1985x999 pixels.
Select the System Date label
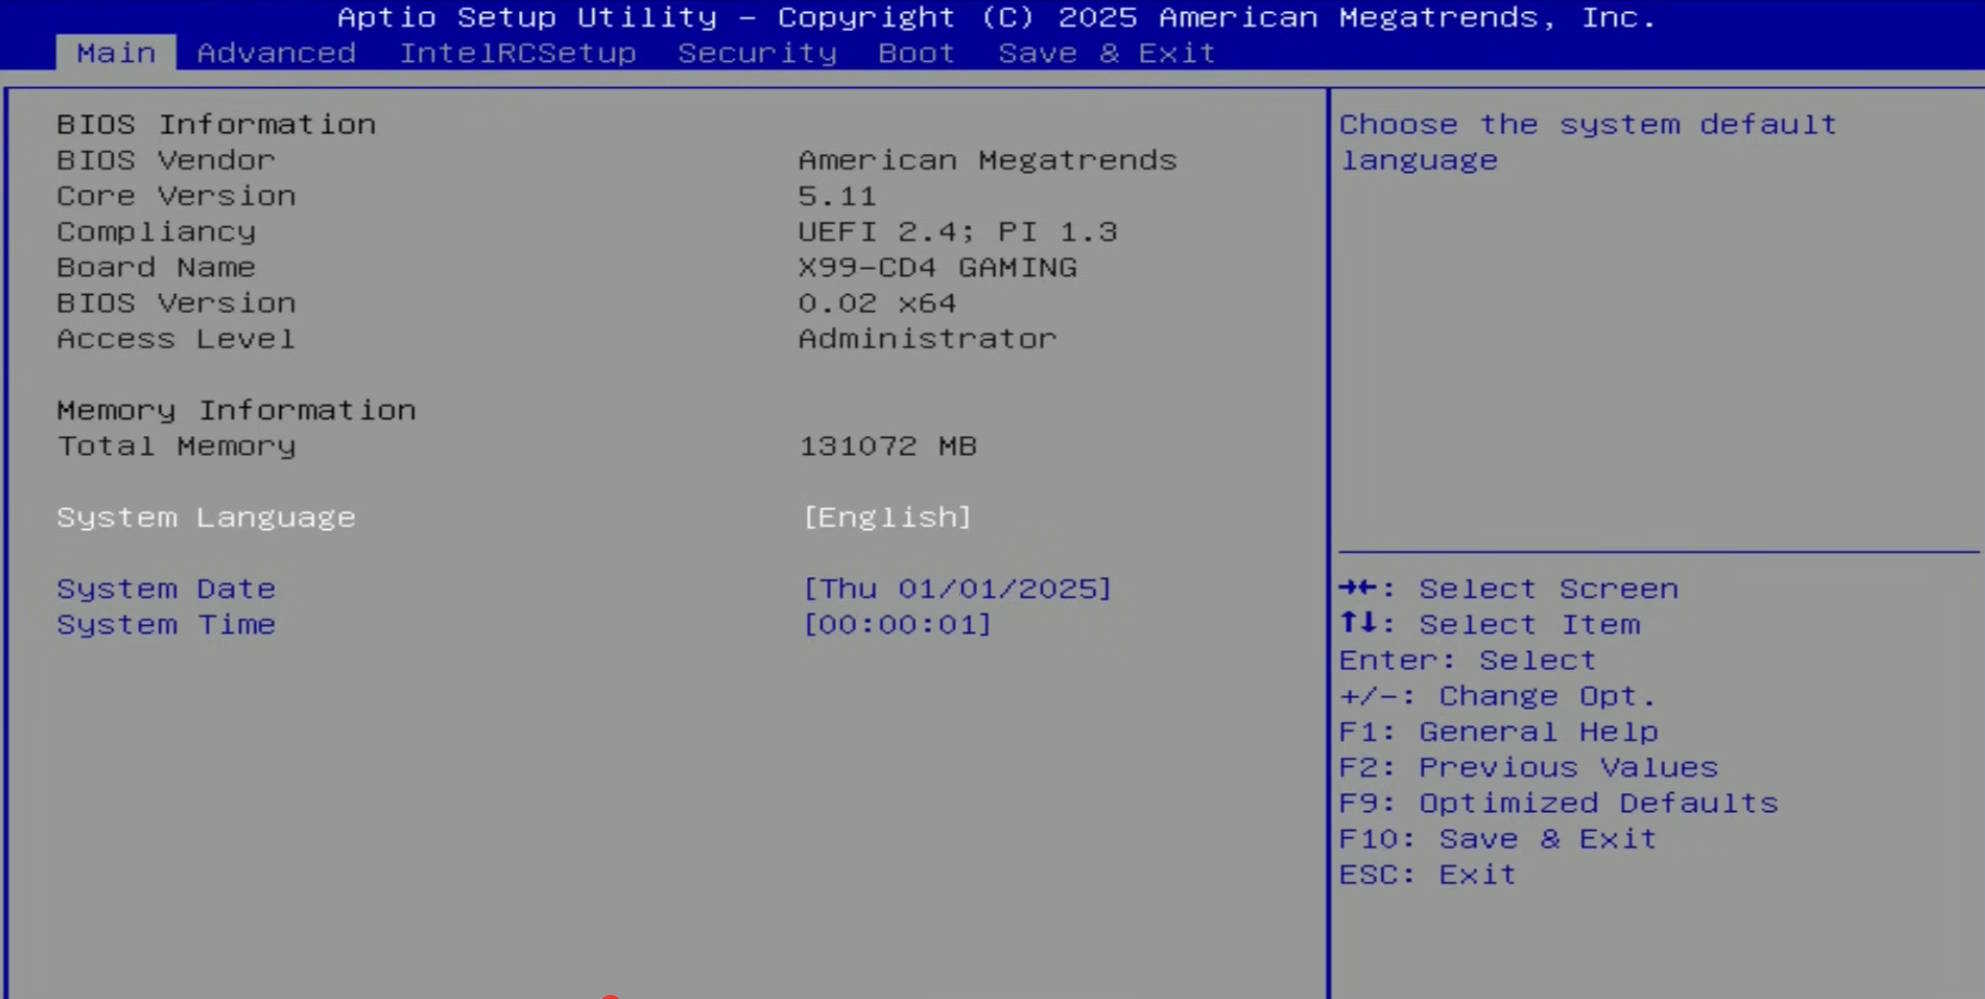click(166, 589)
